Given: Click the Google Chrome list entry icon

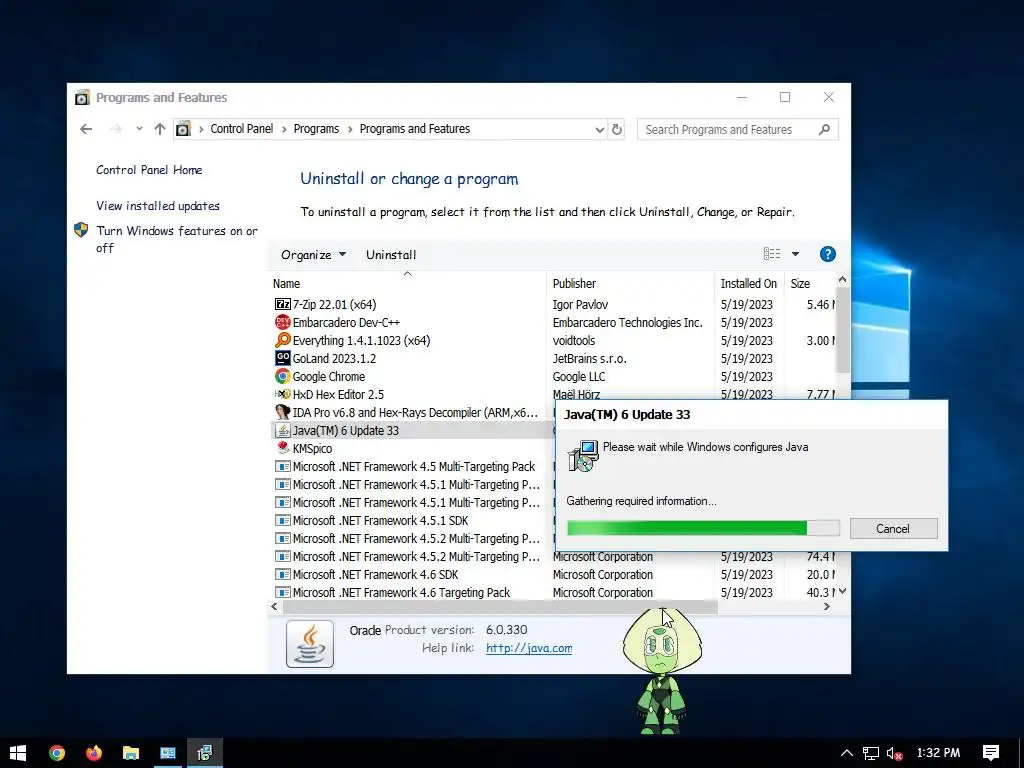Looking at the screenshot, I should click(x=283, y=376).
